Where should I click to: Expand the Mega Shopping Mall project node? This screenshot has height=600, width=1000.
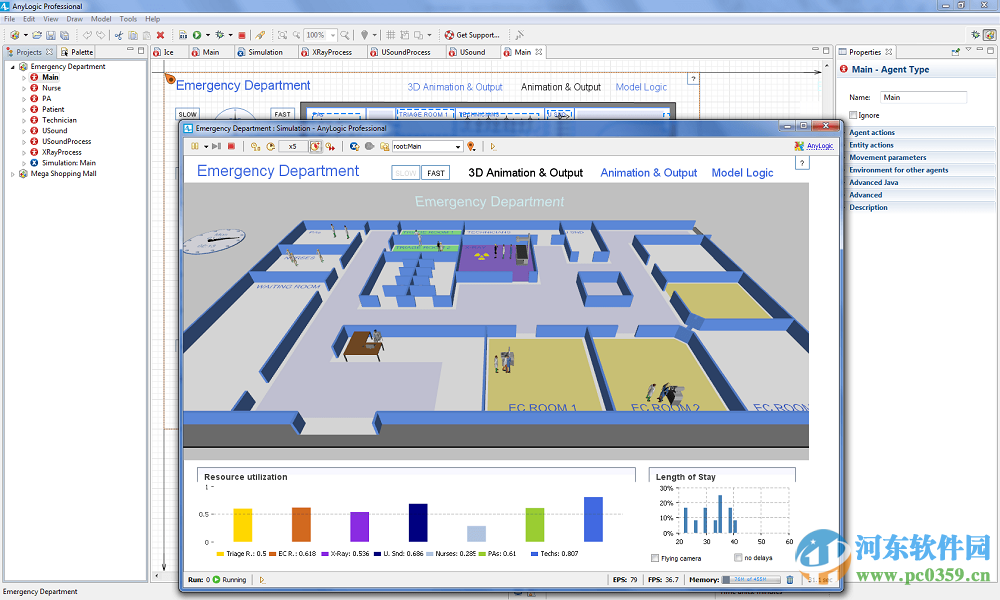(13, 174)
